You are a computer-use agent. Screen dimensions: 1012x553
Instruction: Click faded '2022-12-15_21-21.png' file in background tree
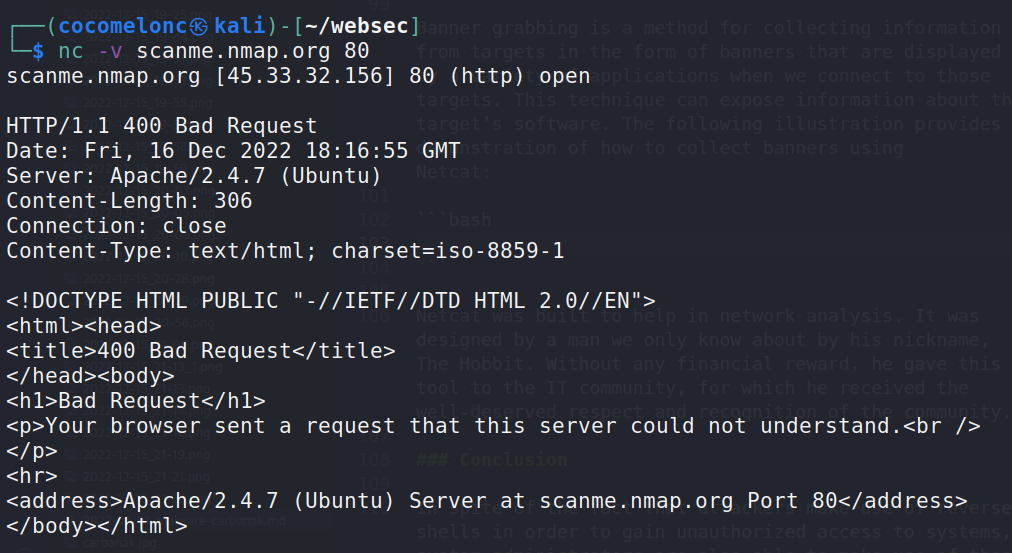(x=146, y=477)
